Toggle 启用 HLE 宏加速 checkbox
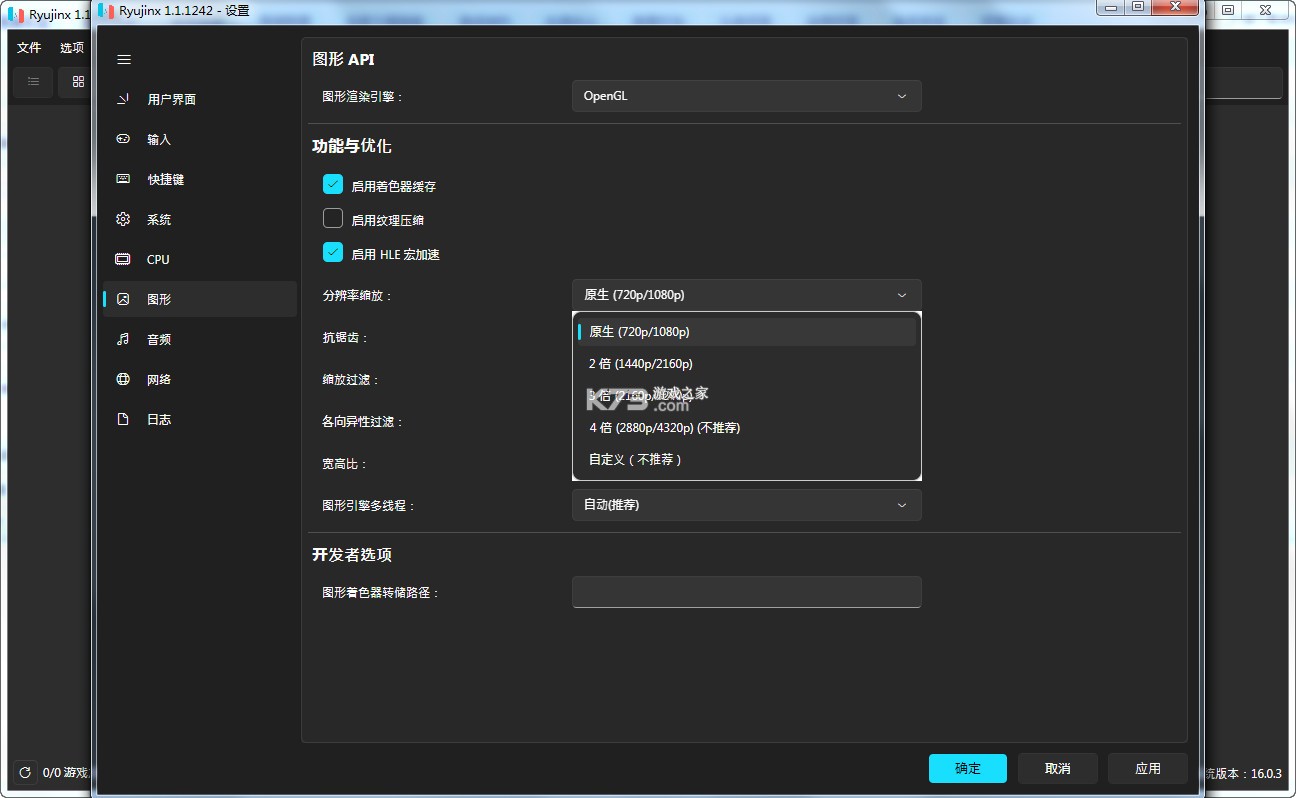Image resolution: width=1296 pixels, height=798 pixels. pyautogui.click(x=333, y=253)
